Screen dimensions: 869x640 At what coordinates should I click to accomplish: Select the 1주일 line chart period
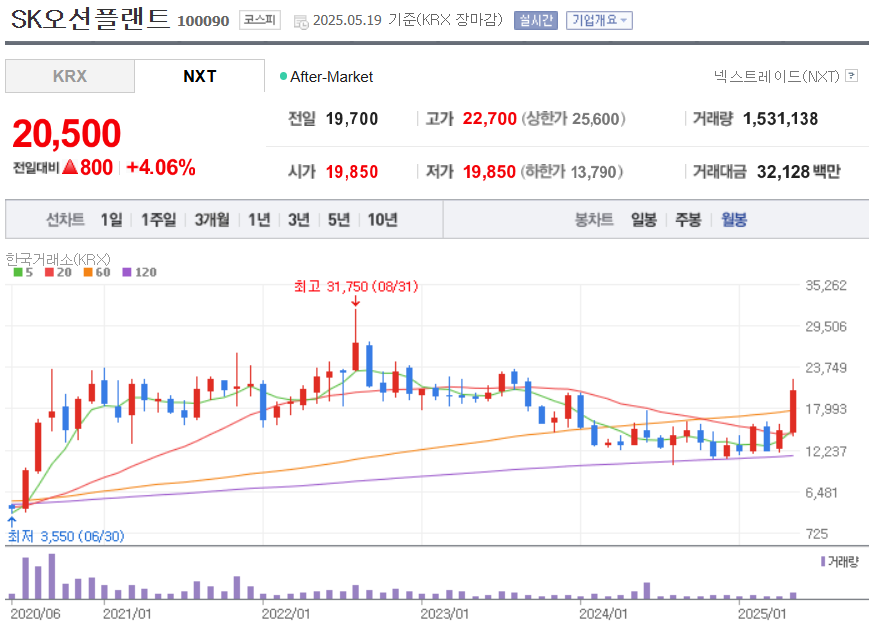click(x=159, y=219)
